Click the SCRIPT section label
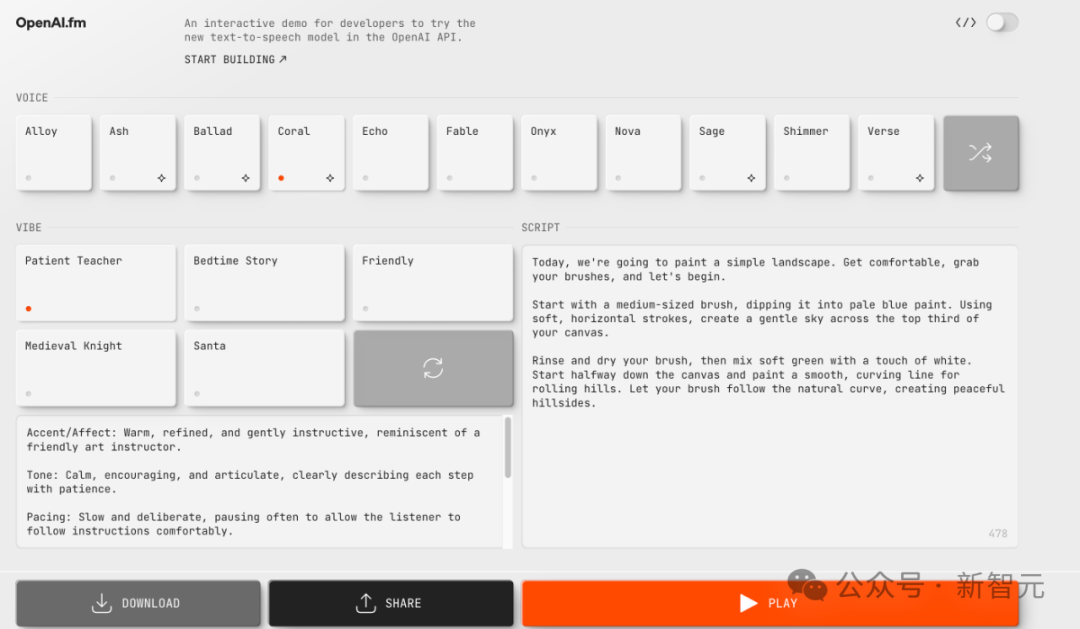This screenshot has width=1080, height=629. pos(541,227)
